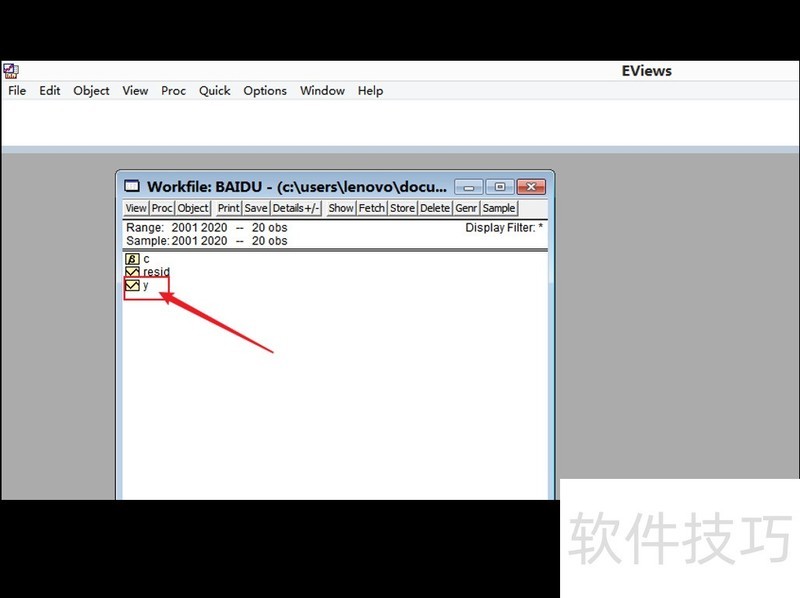This screenshot has height=598, width=800.
Task: Select the object named resid
Action: coord(156,271)
